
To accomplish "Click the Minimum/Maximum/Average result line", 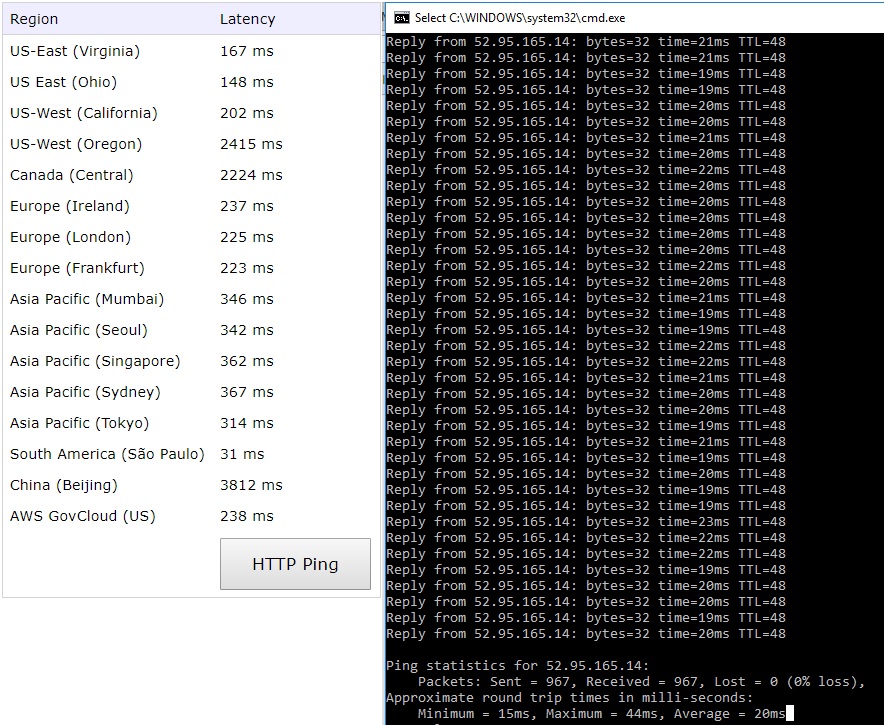I will click(x=600, y=714).
